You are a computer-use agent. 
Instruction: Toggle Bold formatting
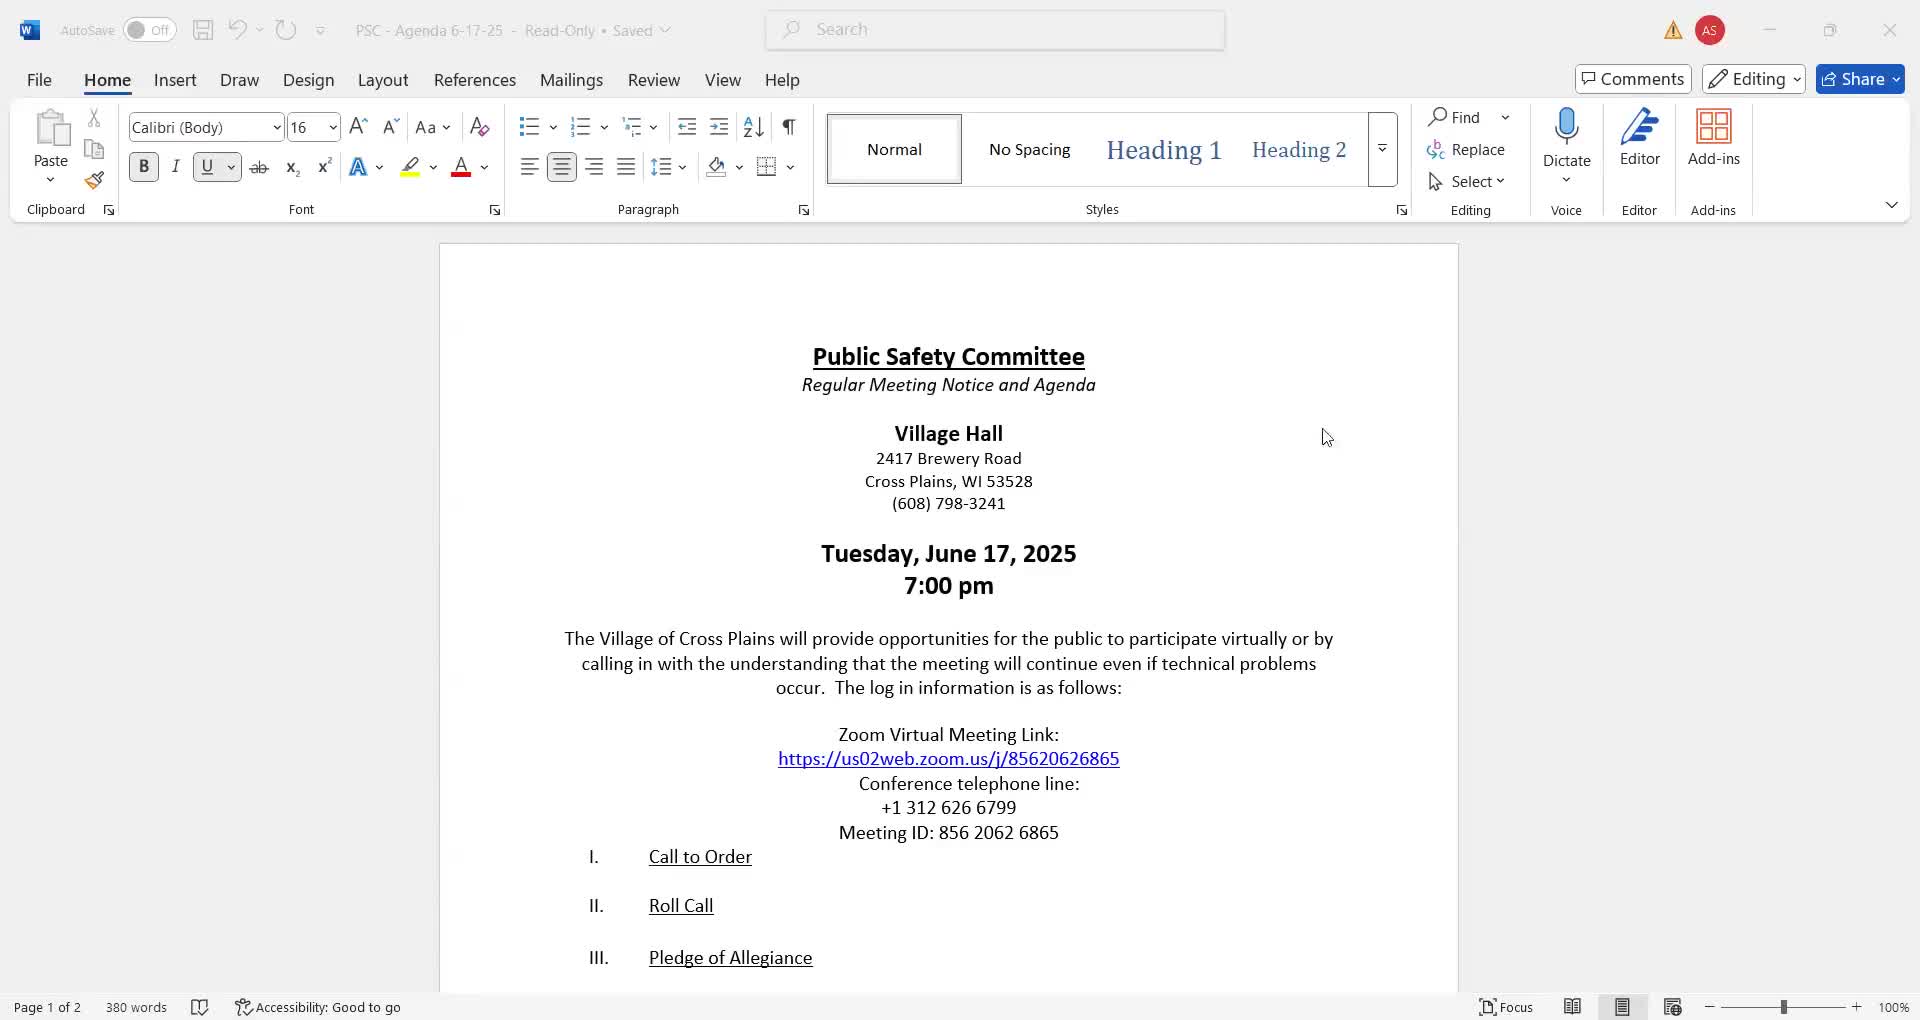tap(144, 167)
